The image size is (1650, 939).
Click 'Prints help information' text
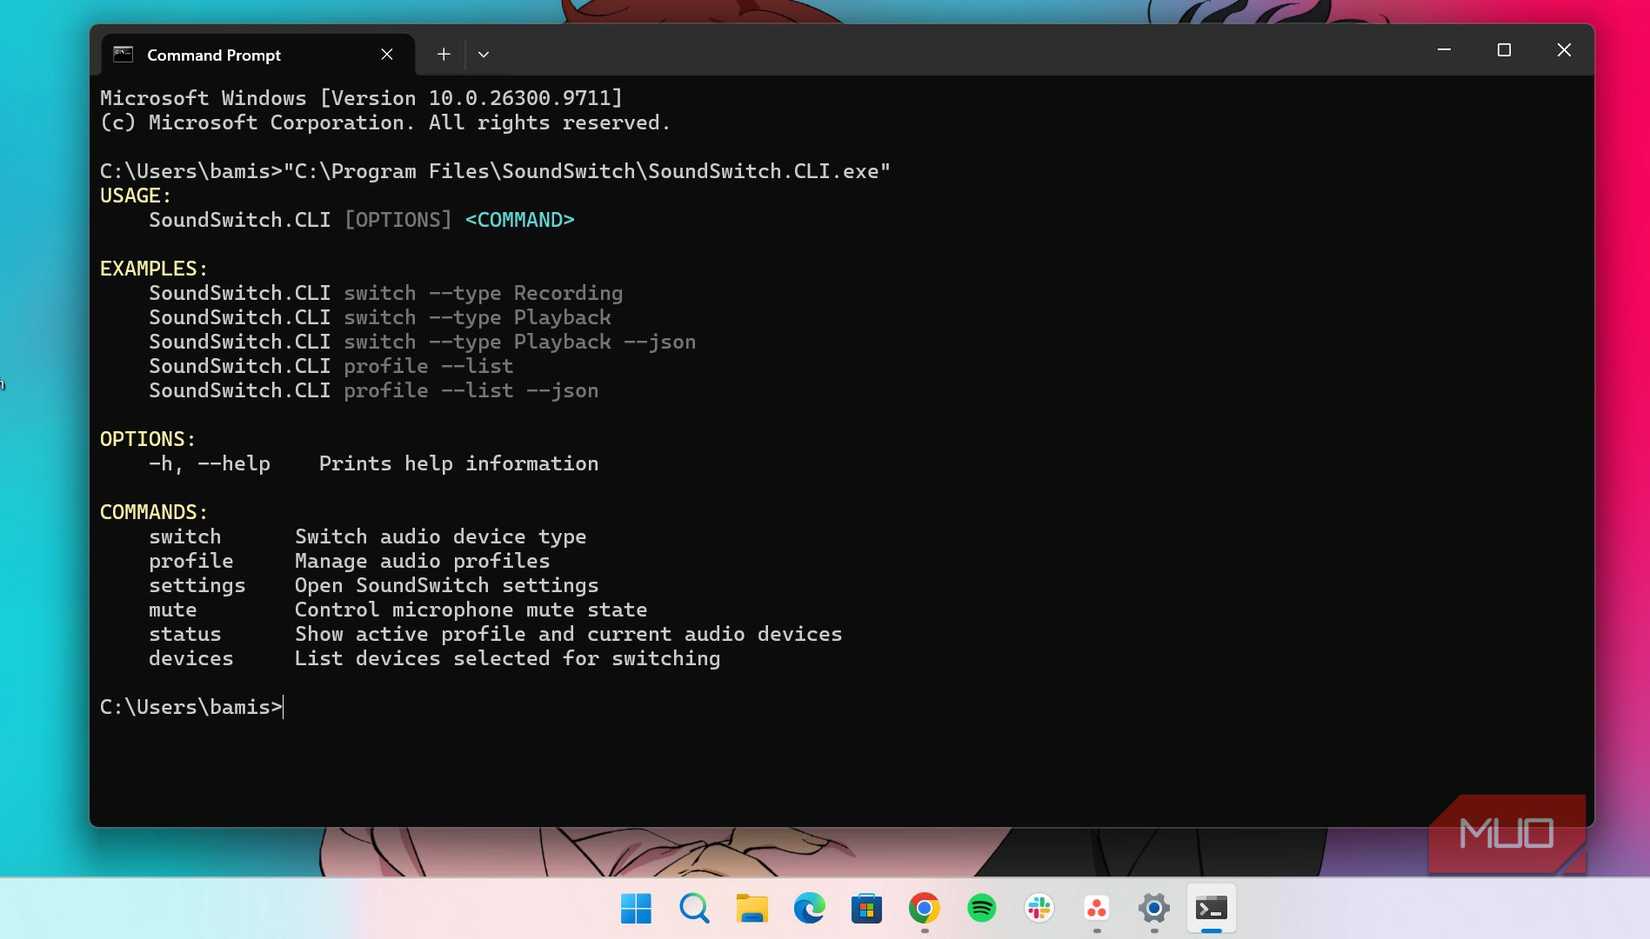click(459, 464)
